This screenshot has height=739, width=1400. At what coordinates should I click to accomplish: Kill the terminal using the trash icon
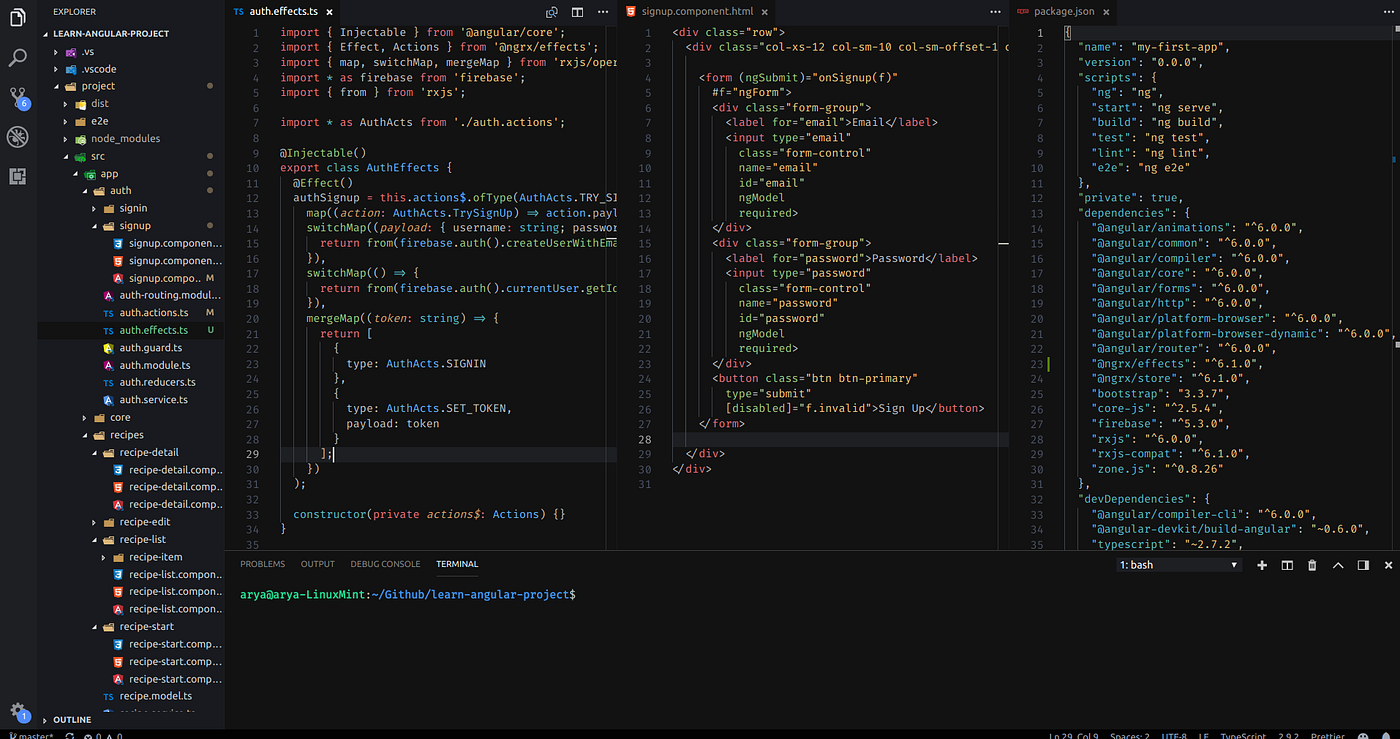pyautogui.click(x=1311, y=565)
